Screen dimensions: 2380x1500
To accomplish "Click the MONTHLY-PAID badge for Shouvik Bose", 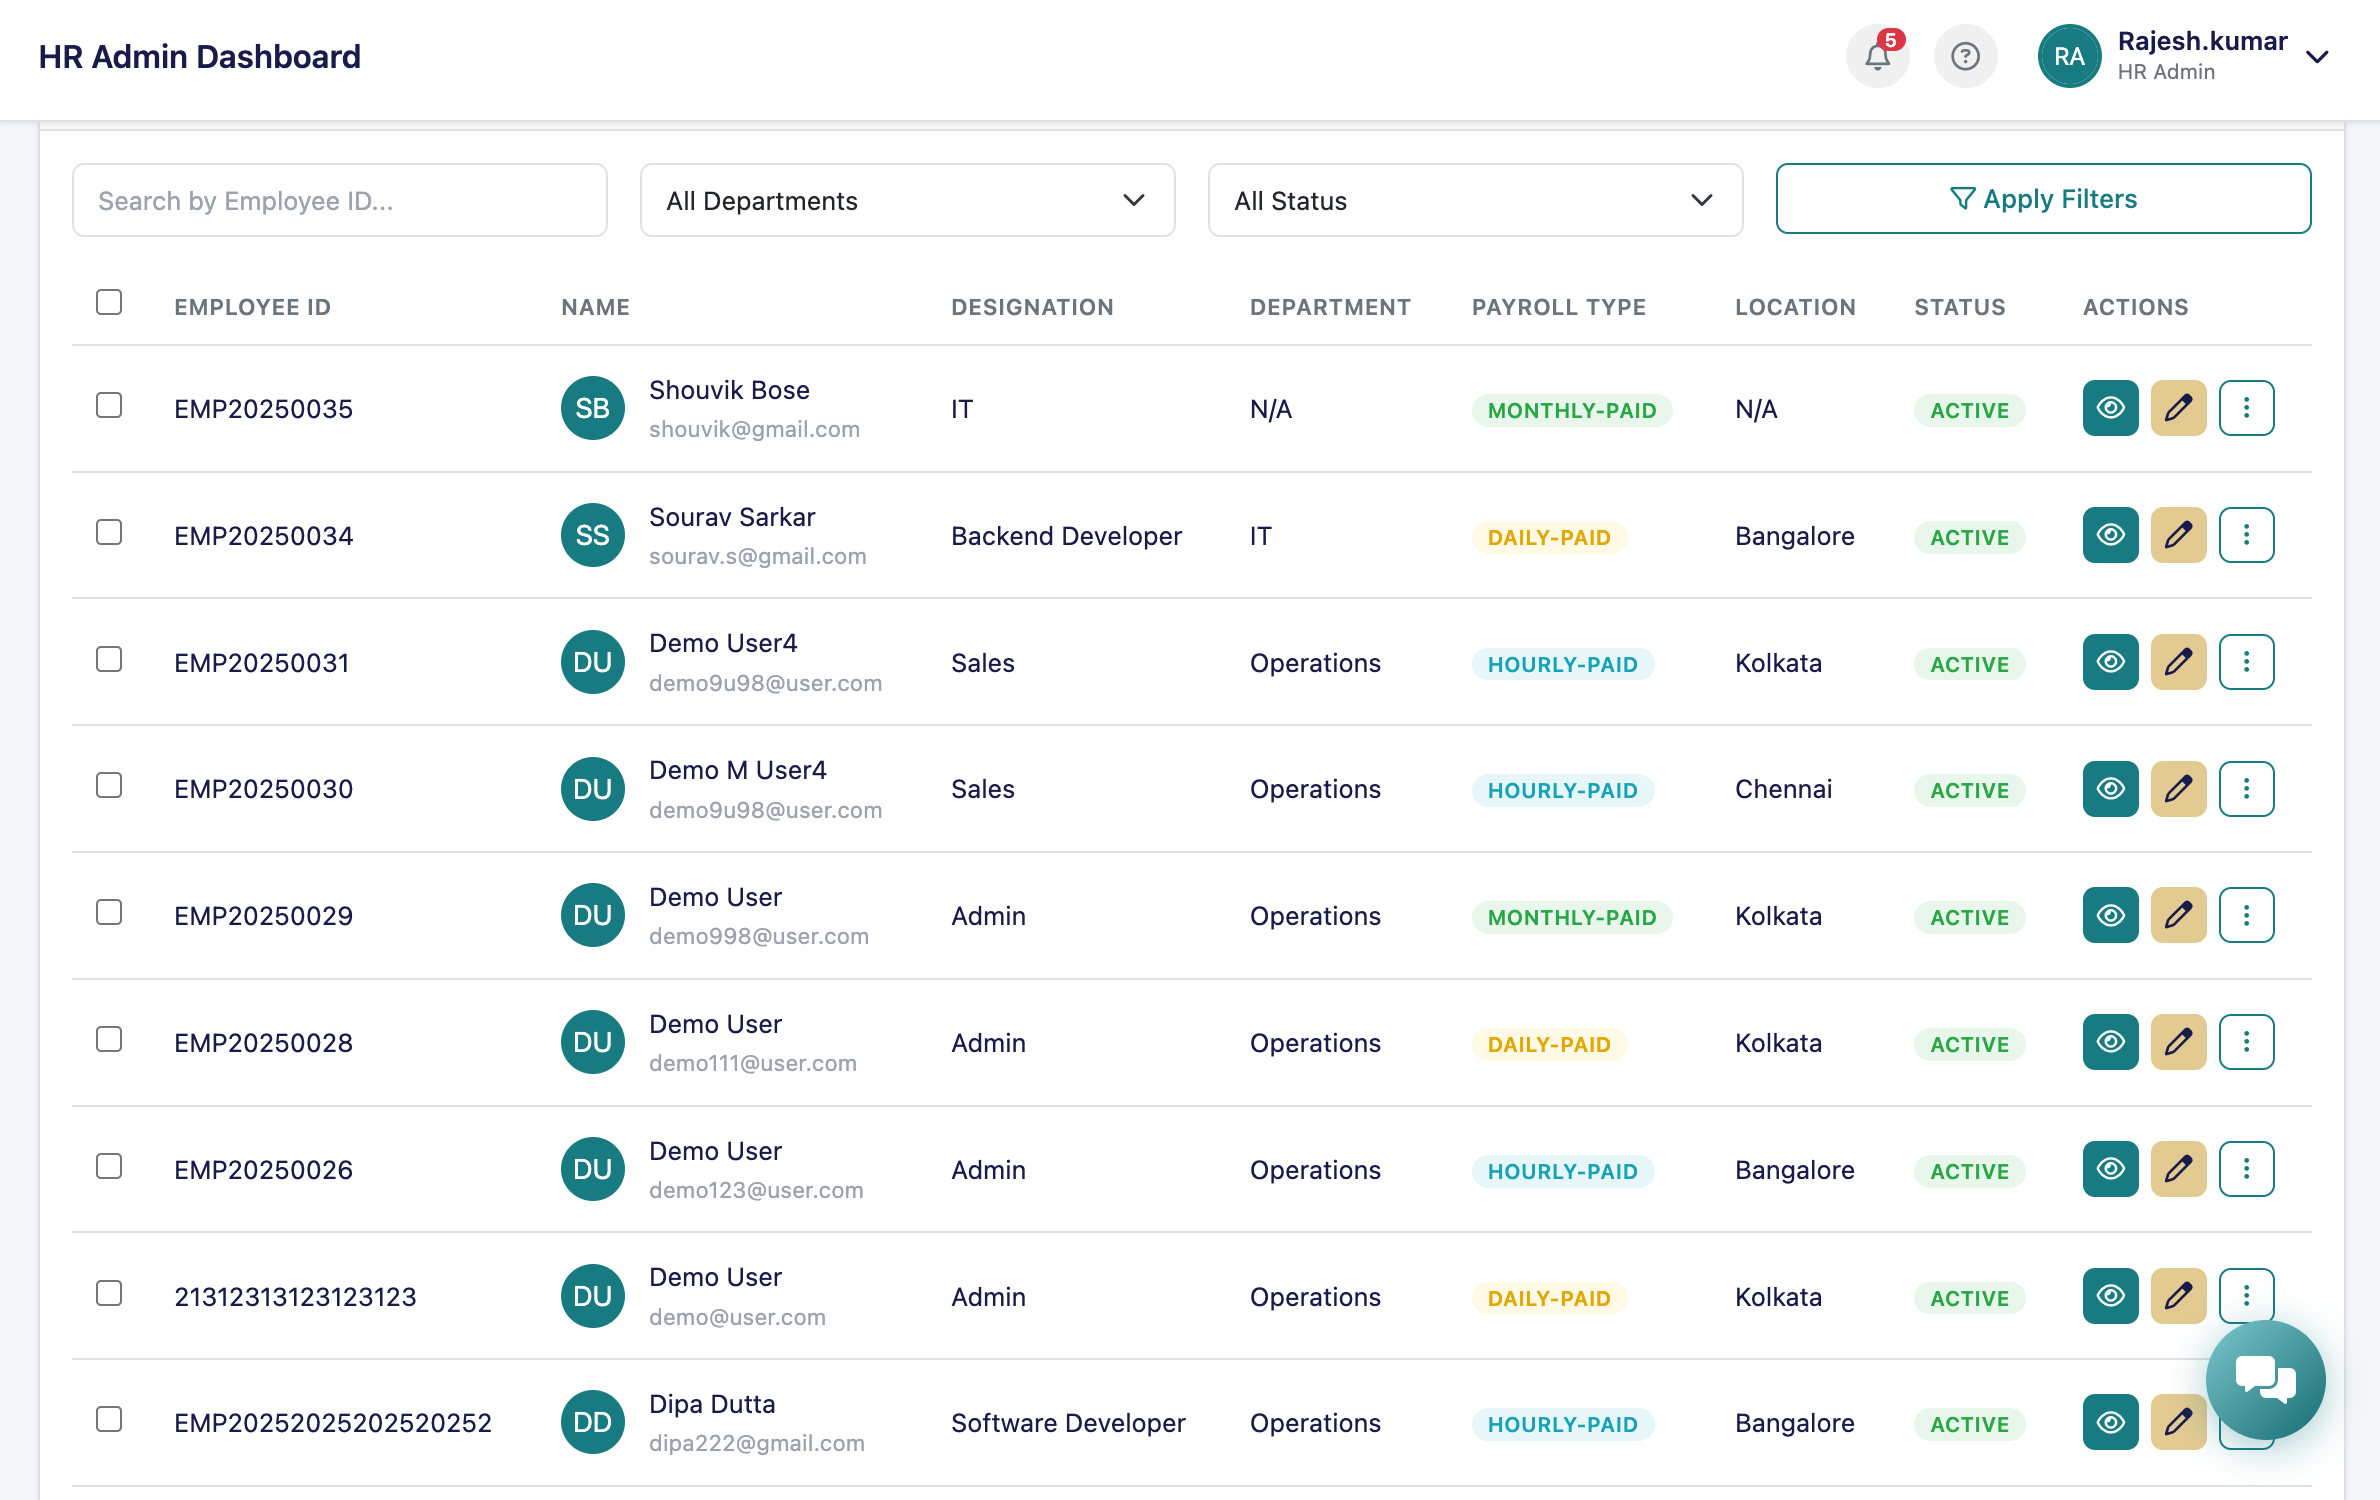I will tap(1571, 410).
